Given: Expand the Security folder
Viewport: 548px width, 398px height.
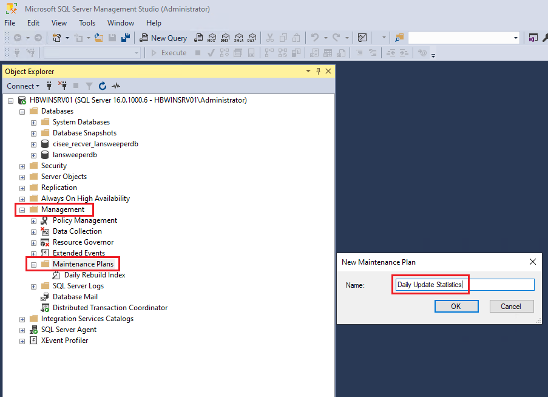Looking at the screenshot, I should 22,166.
